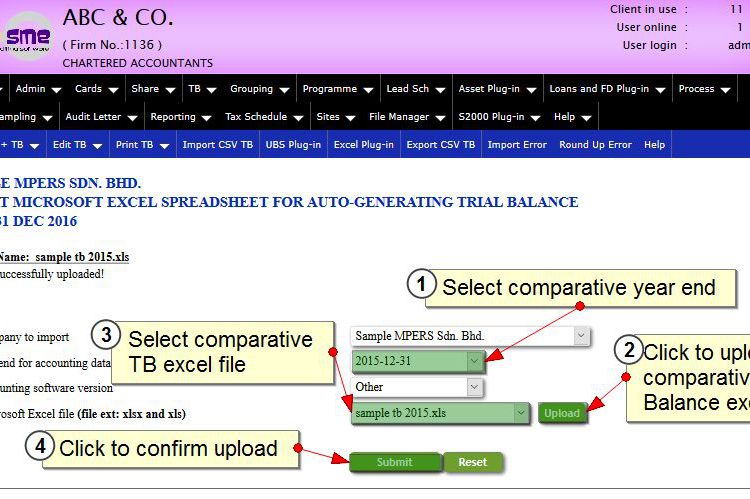Open the File Manager menu
750x499 pixels.
pyautogui.click(x=407, y=117)
